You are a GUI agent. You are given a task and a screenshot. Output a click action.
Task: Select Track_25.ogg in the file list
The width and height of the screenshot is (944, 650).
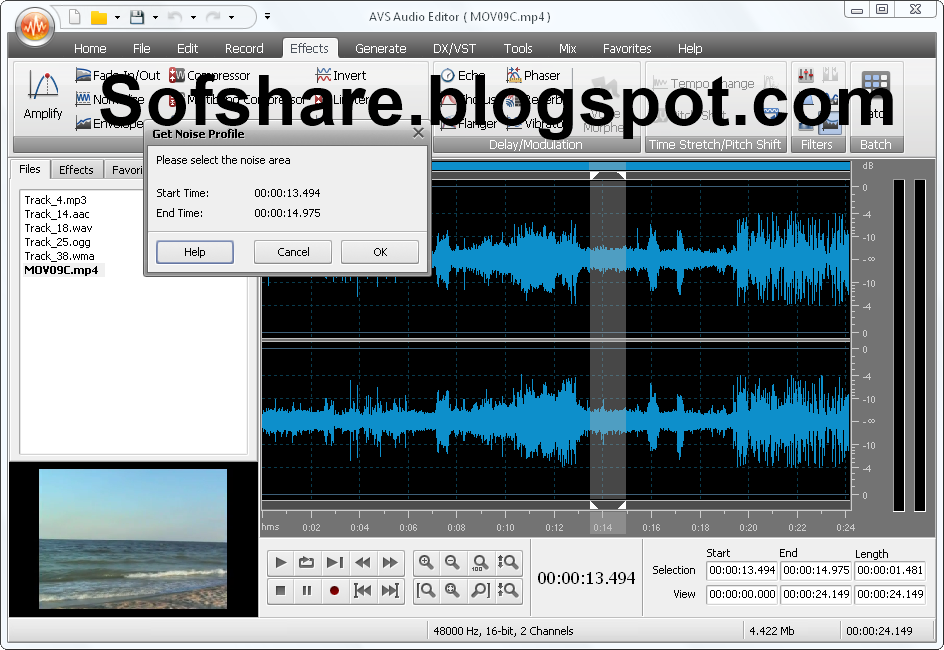57,242
